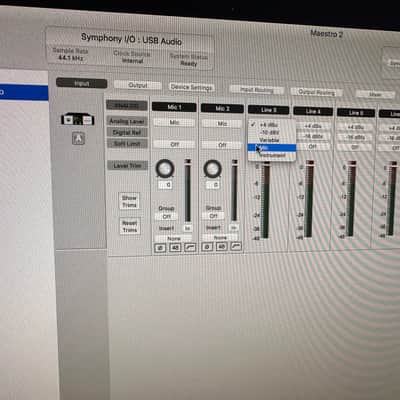This screenshot has height=400, width=400.
Task: Open the Line 4 -16 dBfs digital reference dropdown
Action: click(x=313, y=136)
